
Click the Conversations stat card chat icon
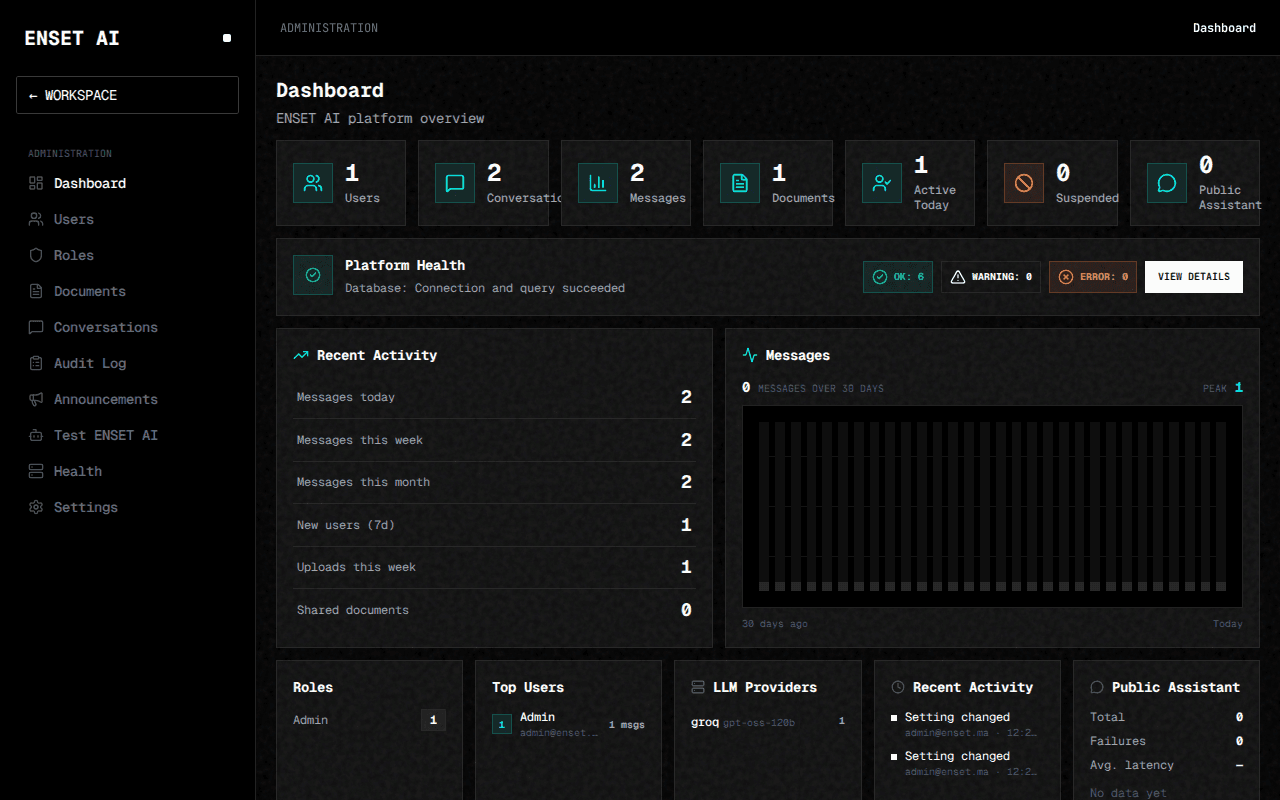[x=455, y=183]
